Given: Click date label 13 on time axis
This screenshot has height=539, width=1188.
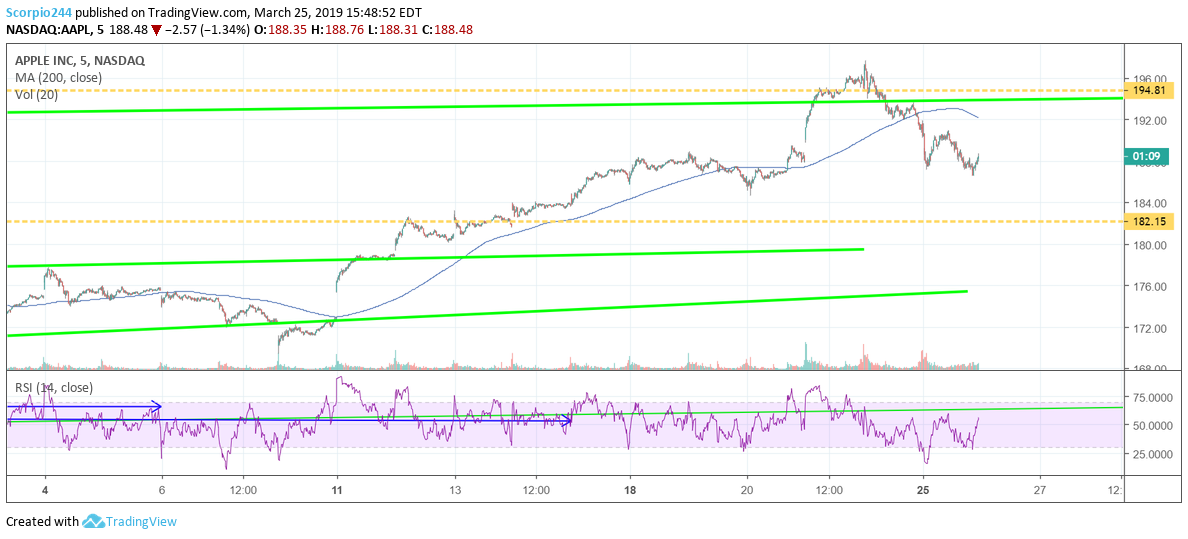Looking at the screenshot, I should (455, 490).
